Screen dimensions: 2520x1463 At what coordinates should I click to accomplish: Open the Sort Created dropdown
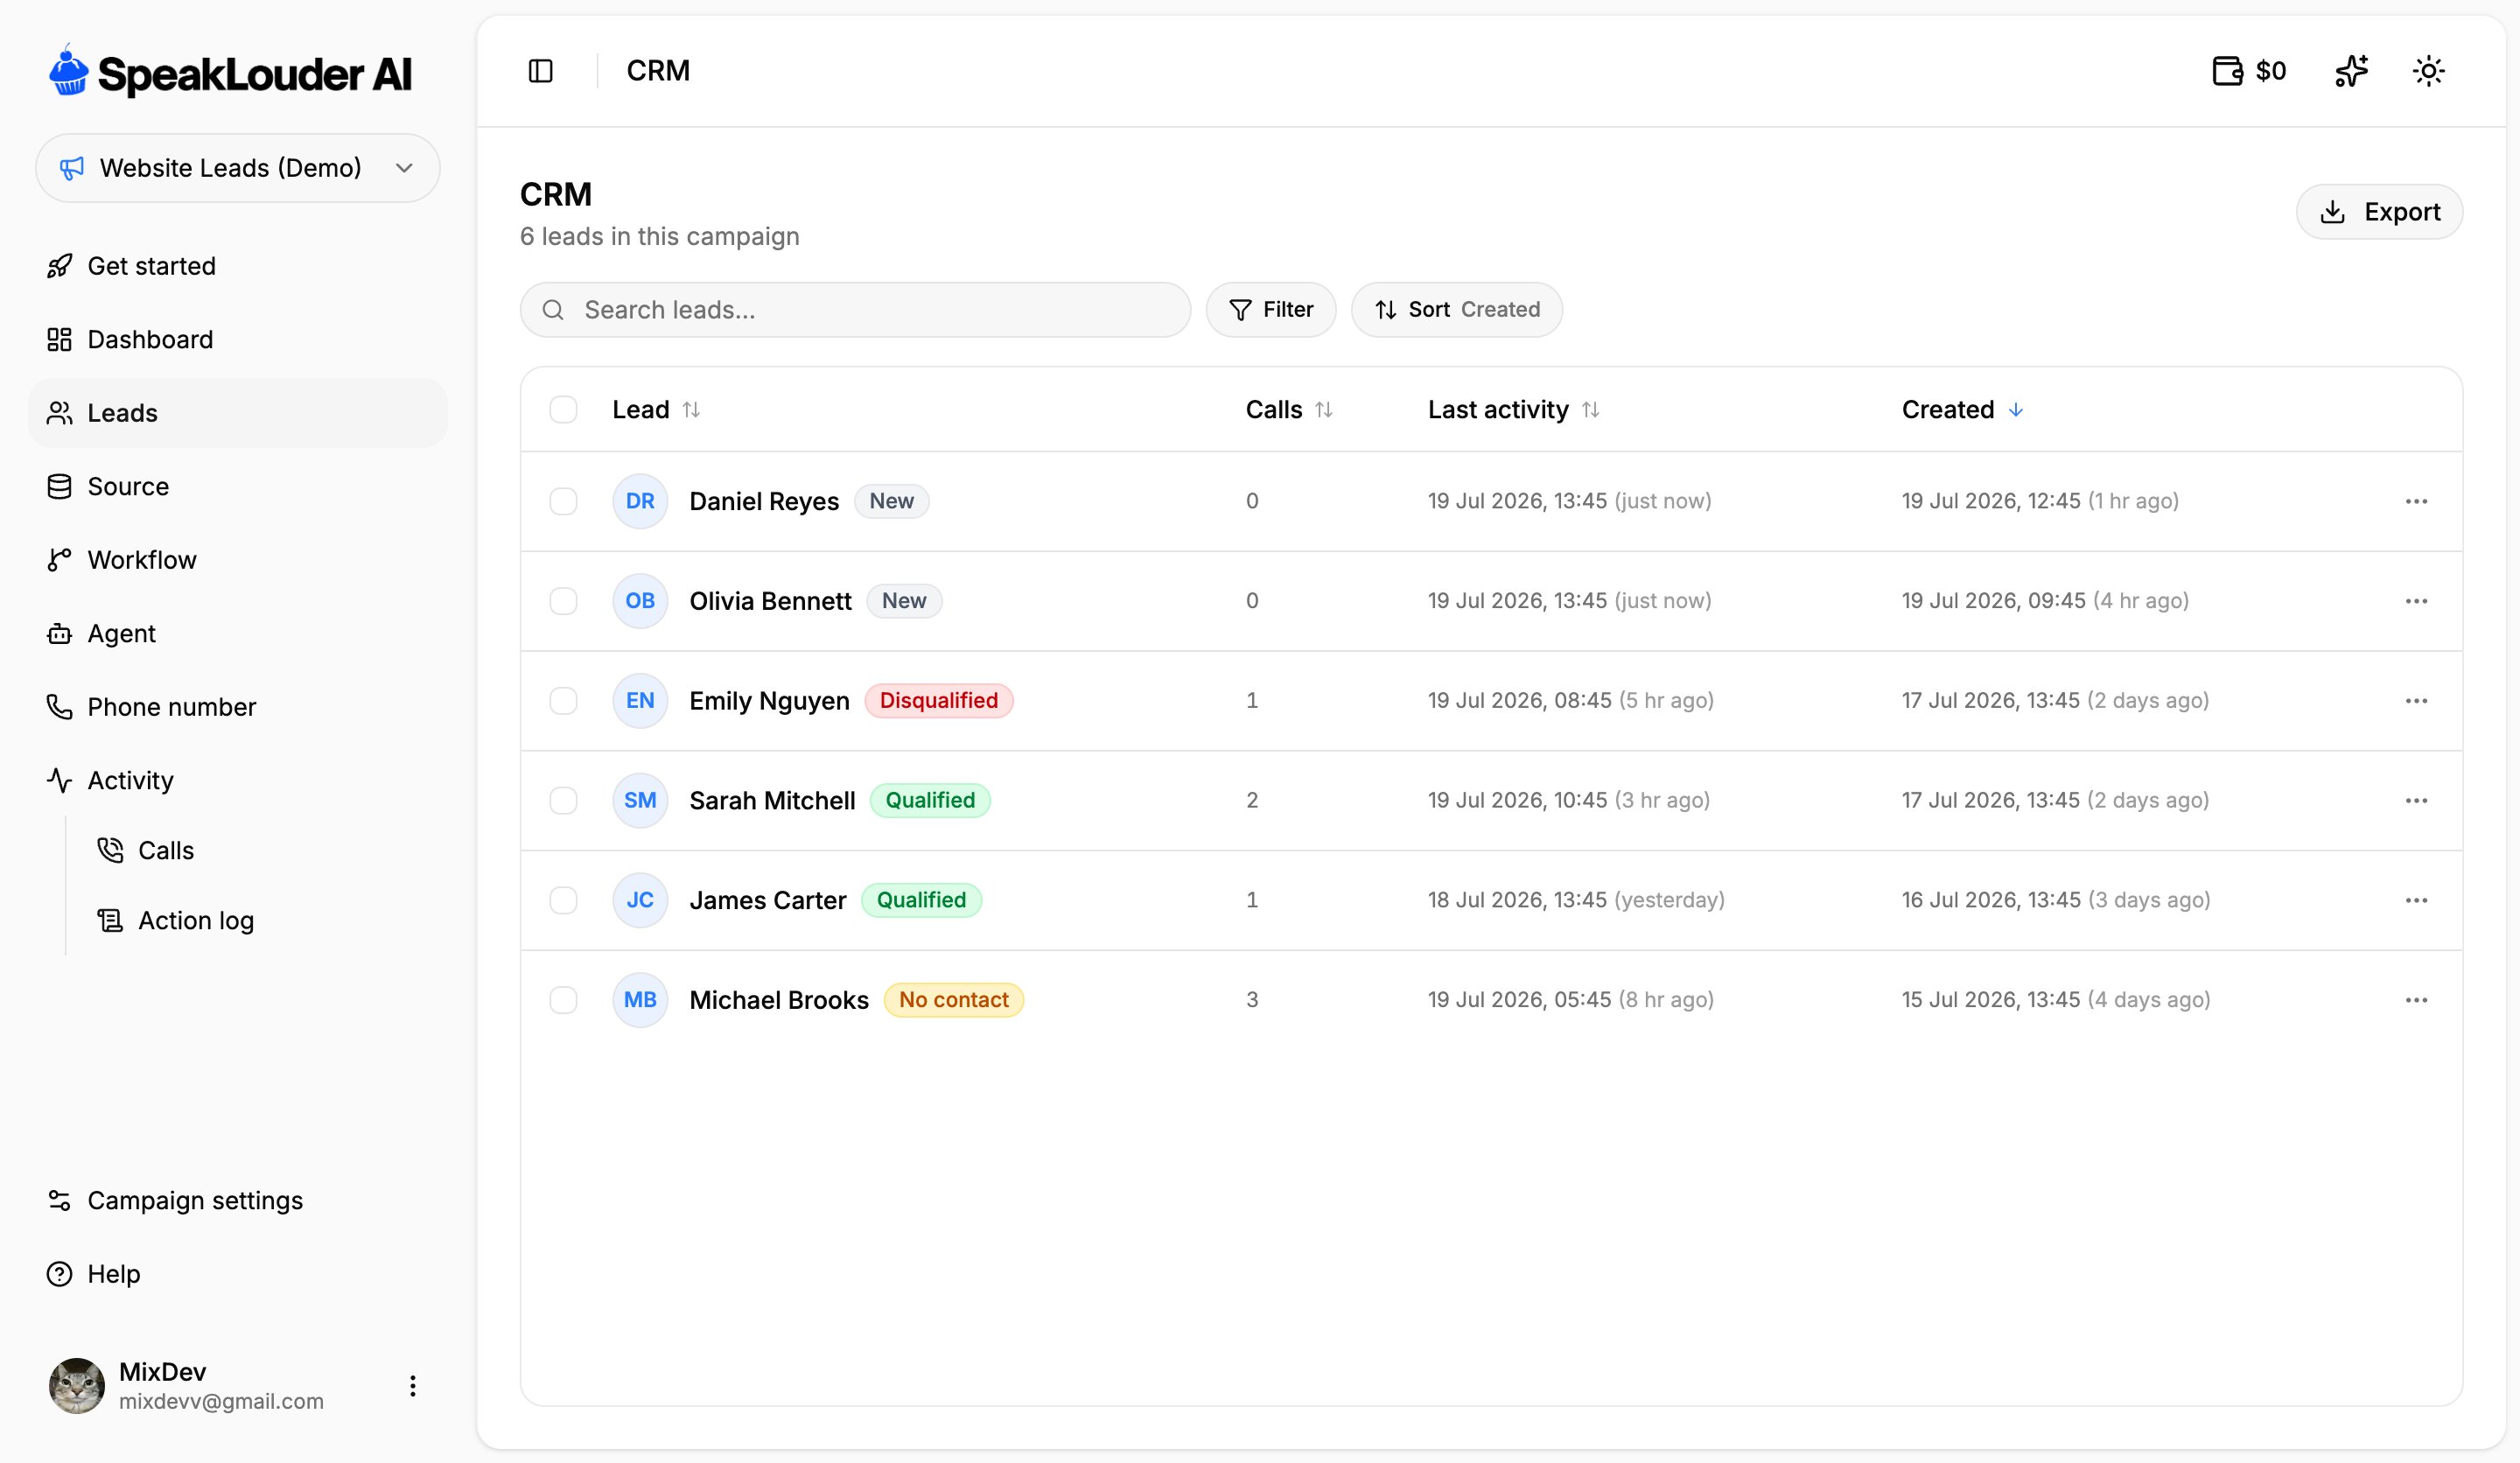click(x=1456, y=310)
